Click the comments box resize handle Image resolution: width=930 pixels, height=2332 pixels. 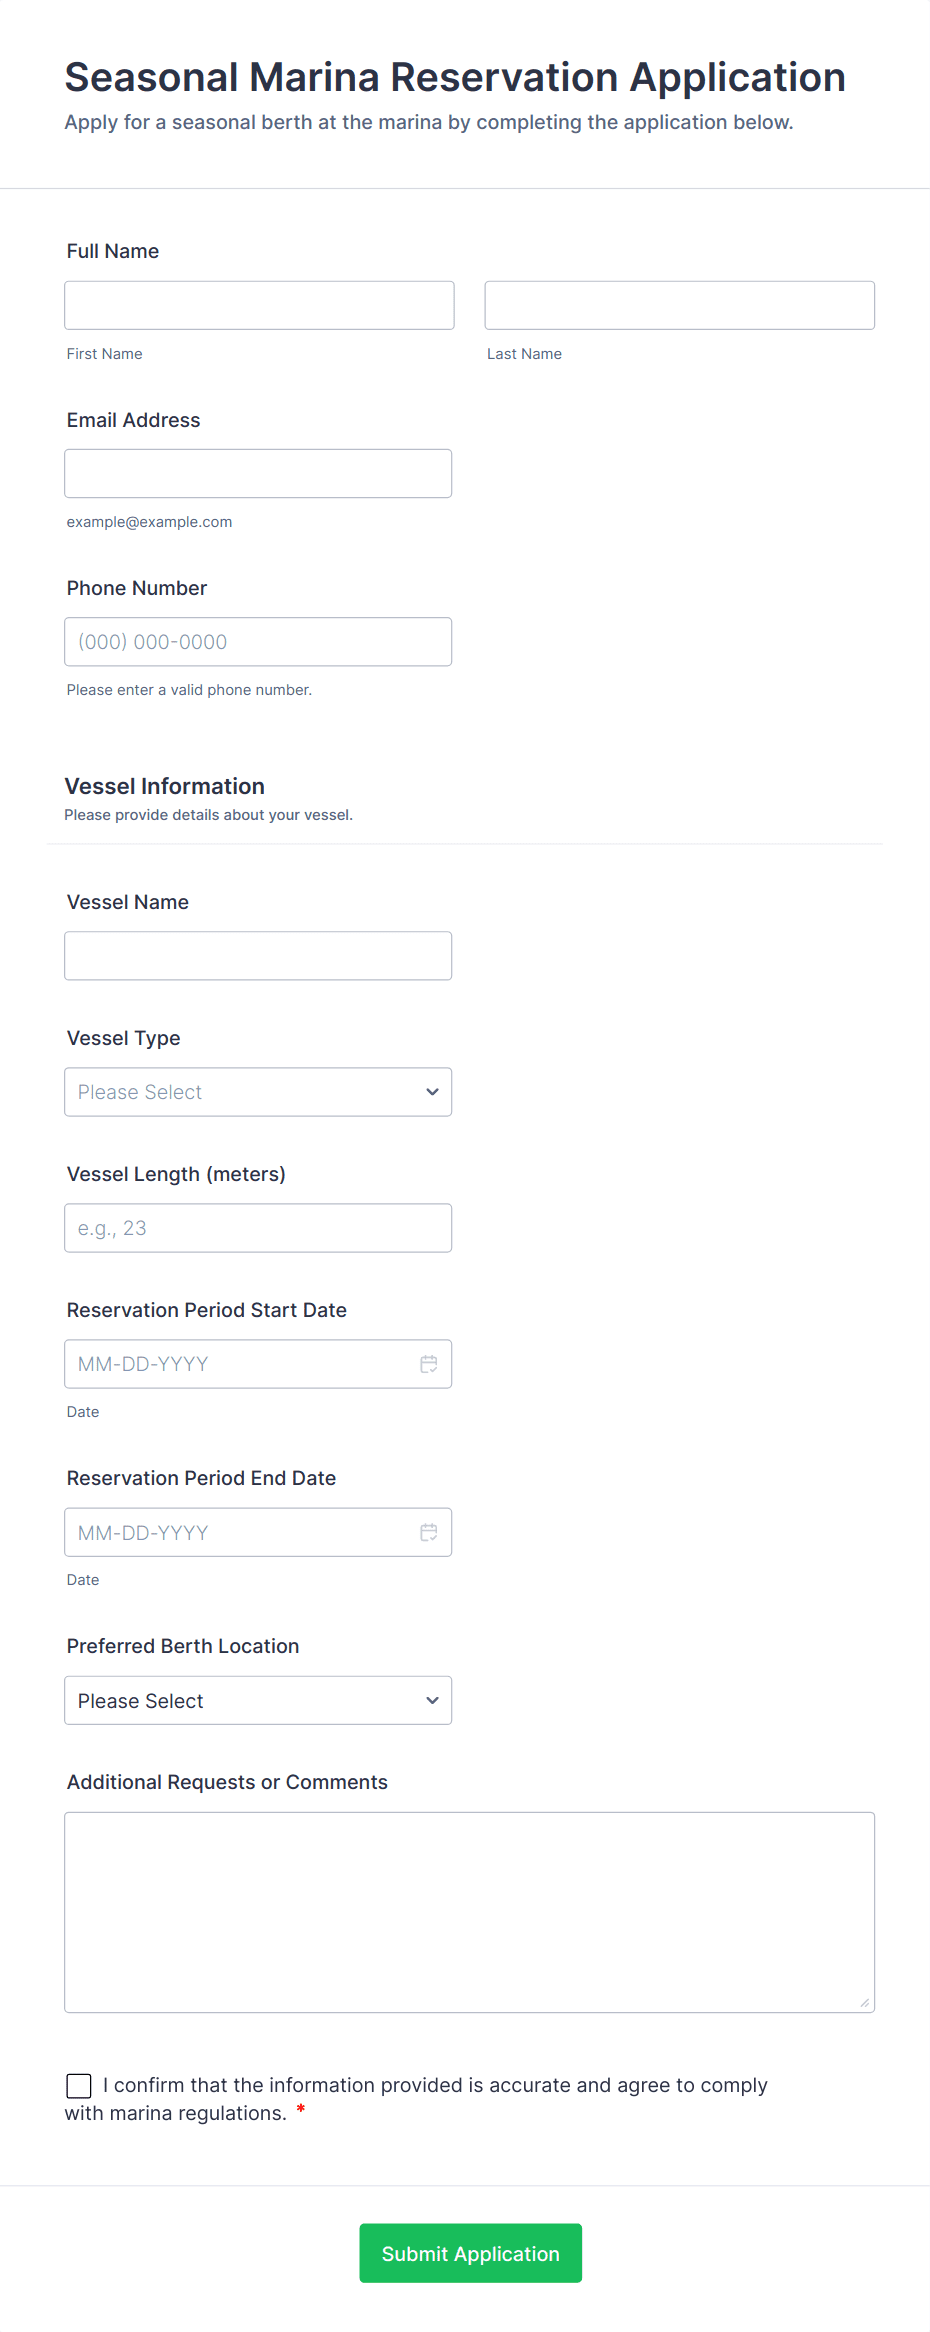[864, 2002]
